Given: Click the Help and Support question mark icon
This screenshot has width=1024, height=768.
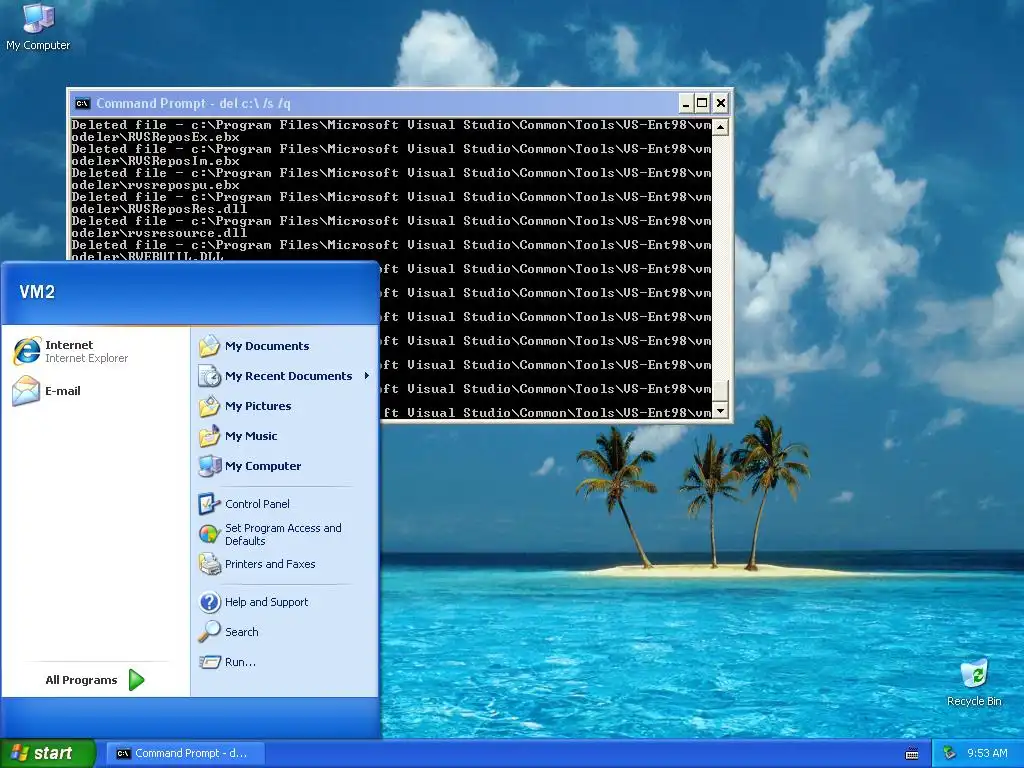Looking at the screenshot, I should [x=210, y=602].
